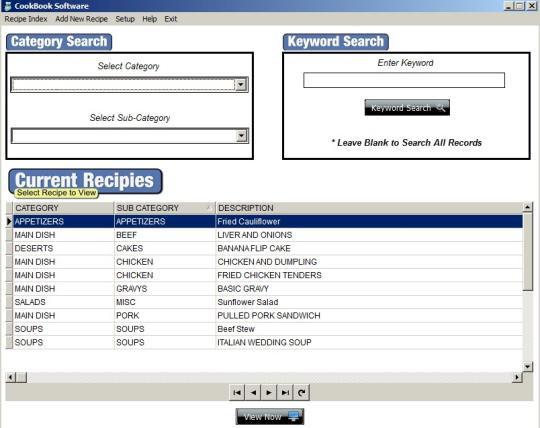Screen dimensions: 540x428
Task: Go to next record arrow
Action: tap(269, 393)
